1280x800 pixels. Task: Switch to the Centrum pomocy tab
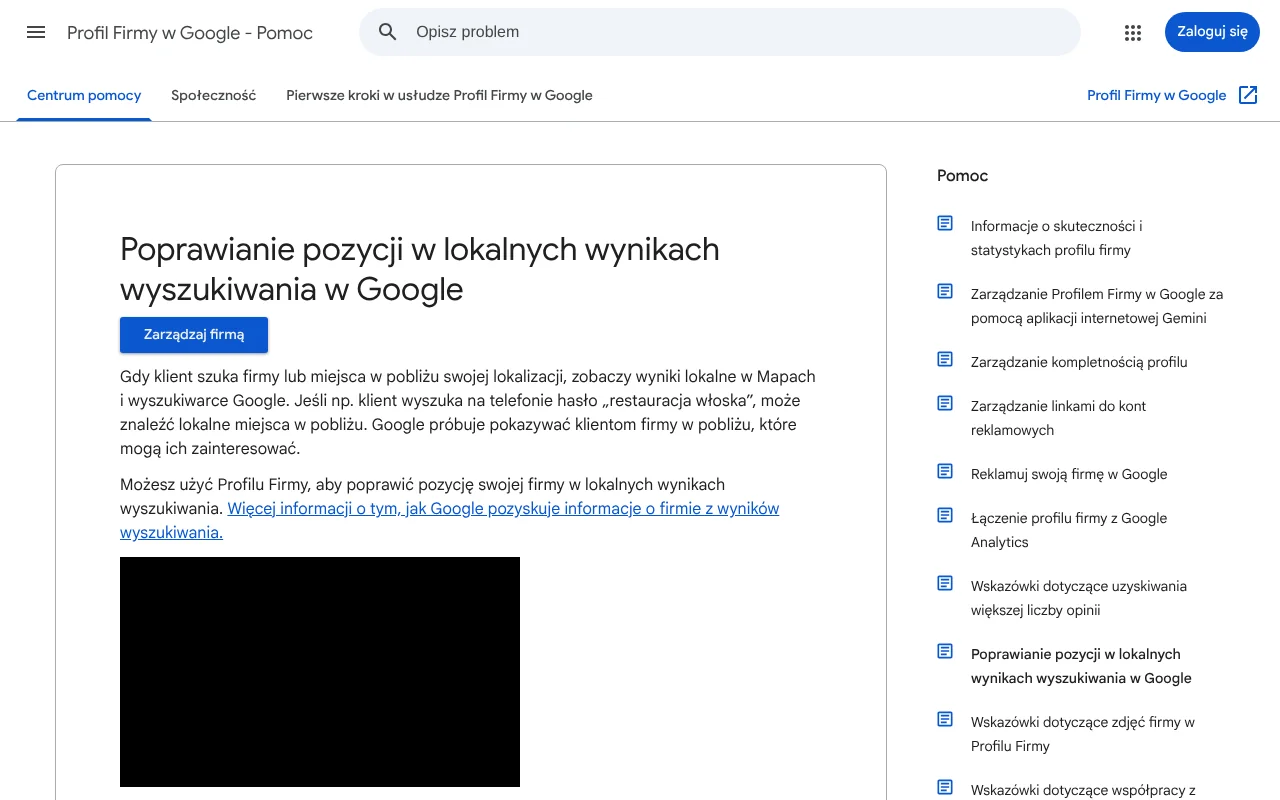[84, 96]
